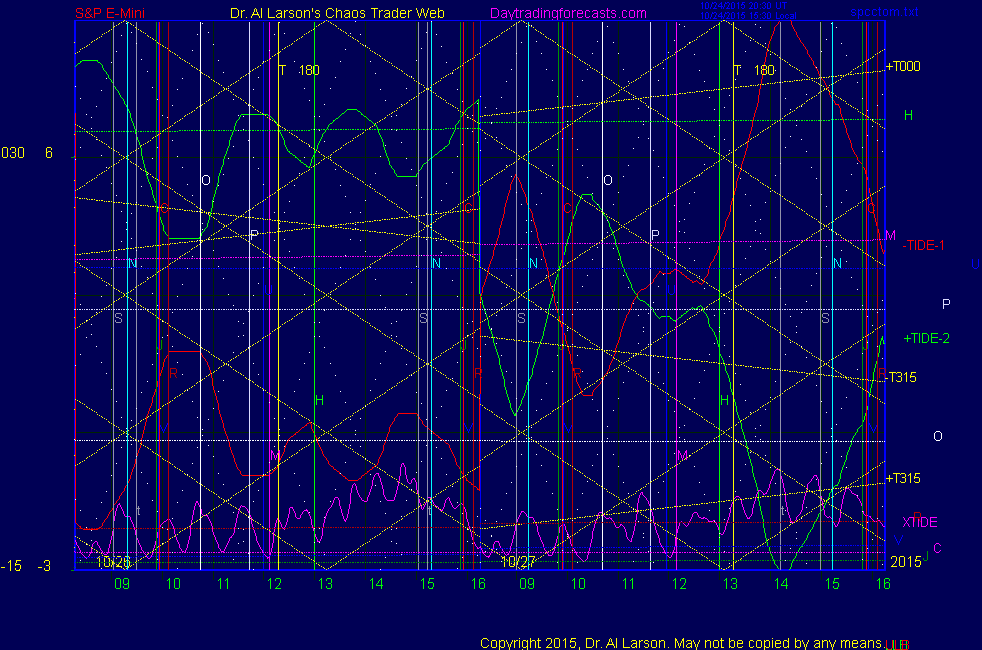The image size is (982, 650).
Task: Click the white O label right of chart
Action: click(x=938, y=436)
